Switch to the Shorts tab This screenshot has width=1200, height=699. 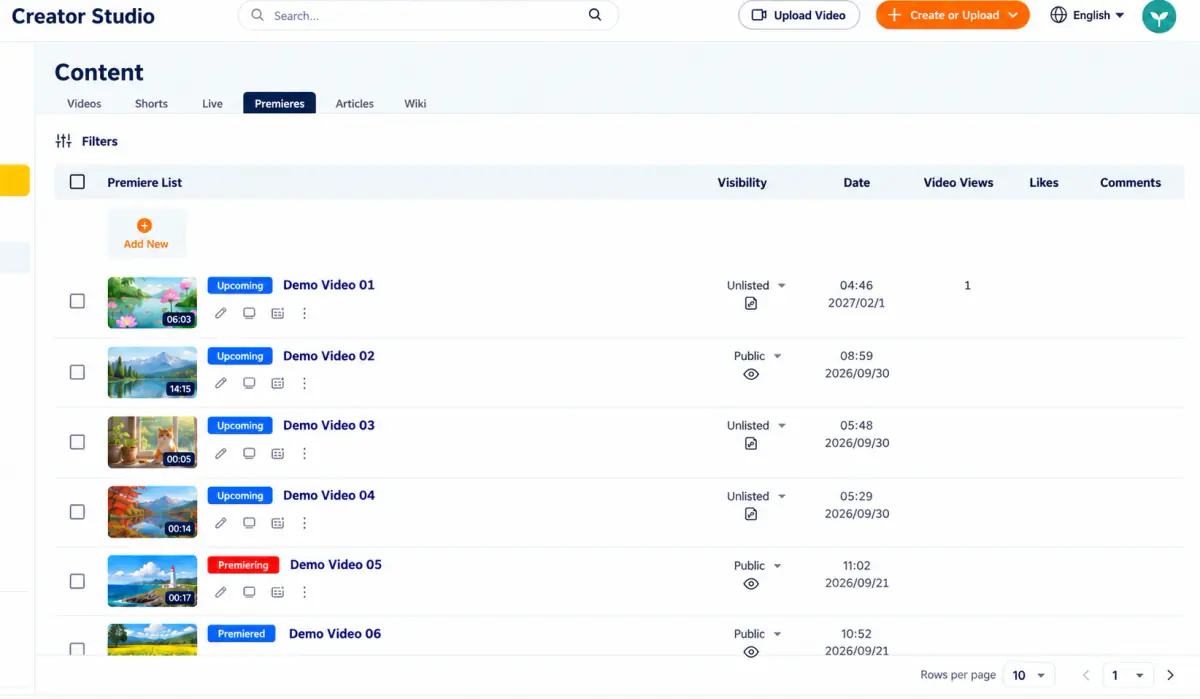pyautogui.click(x=151, y=103)
